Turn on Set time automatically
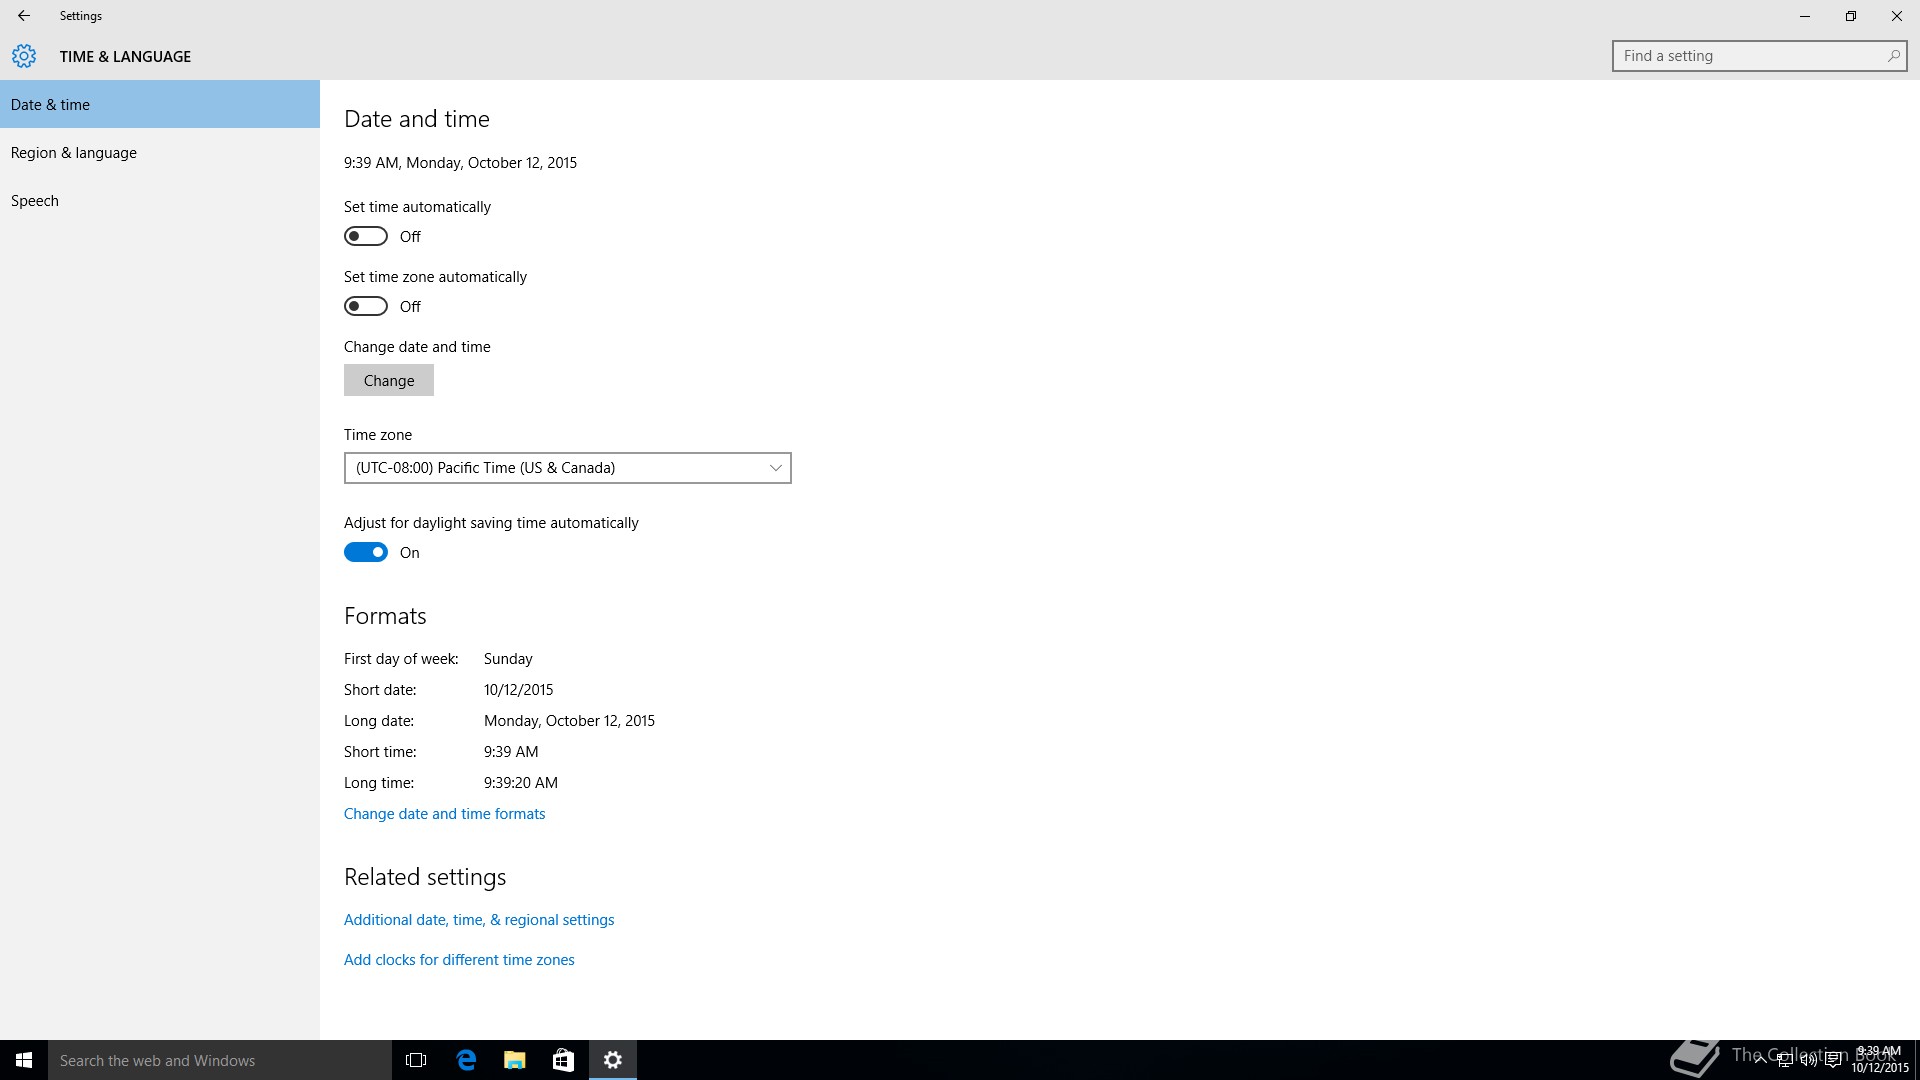The width and height of the screenshot is (1920, 1080). [366, 237]
